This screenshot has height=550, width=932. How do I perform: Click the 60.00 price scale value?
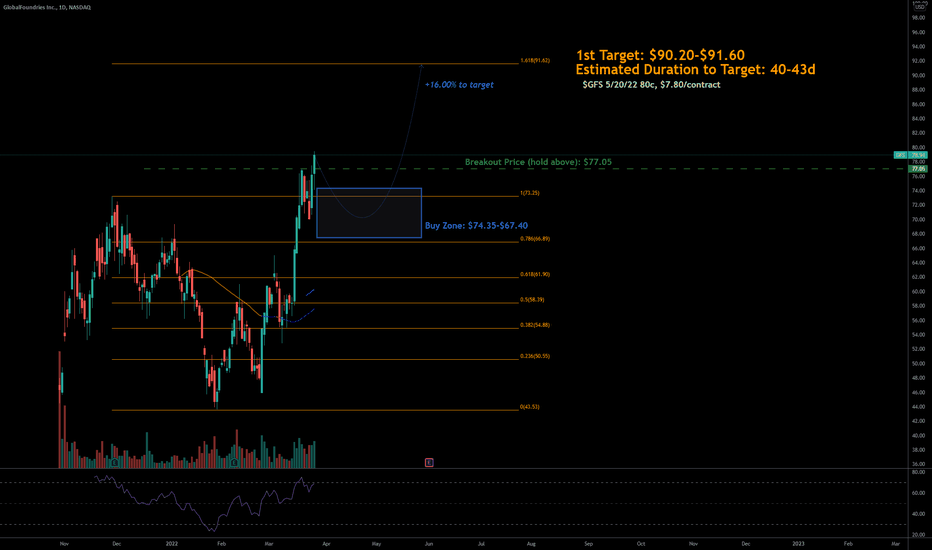coord(918,292)
